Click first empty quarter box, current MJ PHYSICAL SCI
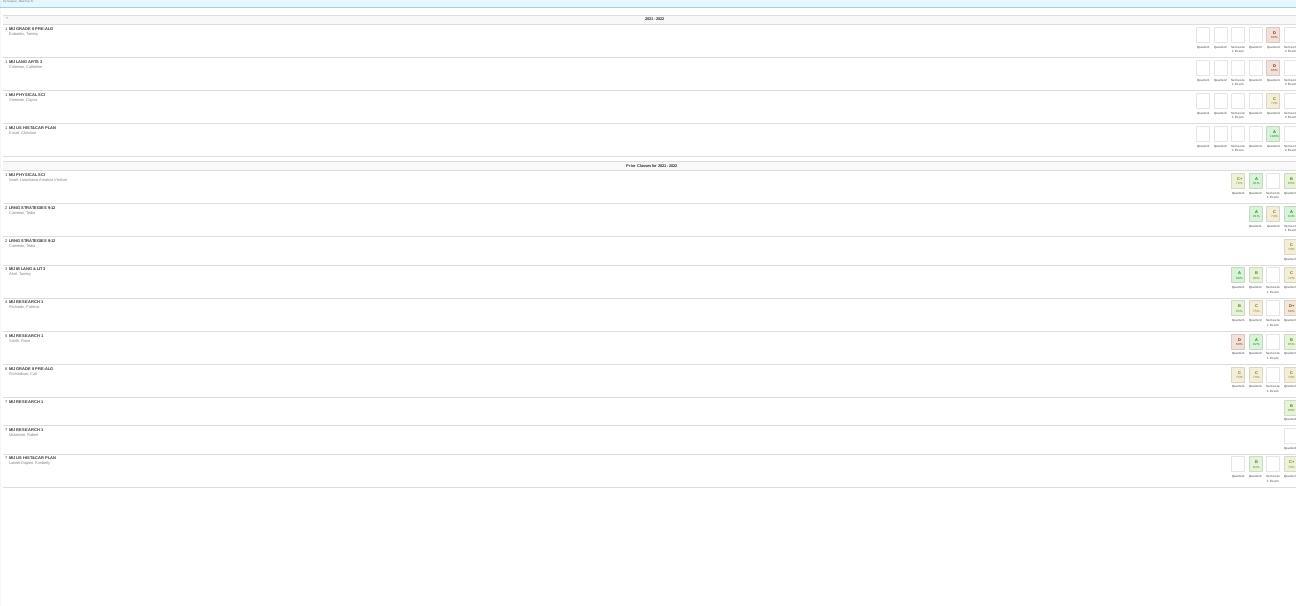Screen dimensions: 1296x606 coord(1203,101)
